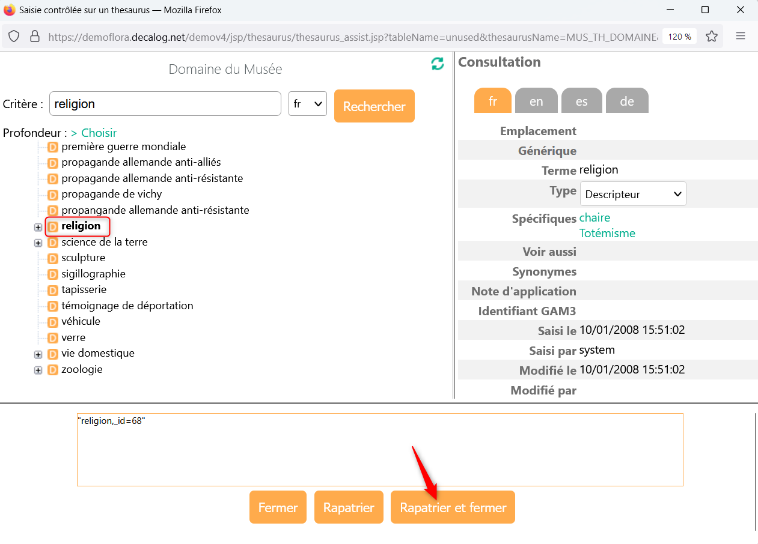Viewport: 758px width, 544px height.
Task: Expand the zoologie tree node
Action: click(38, 370)
